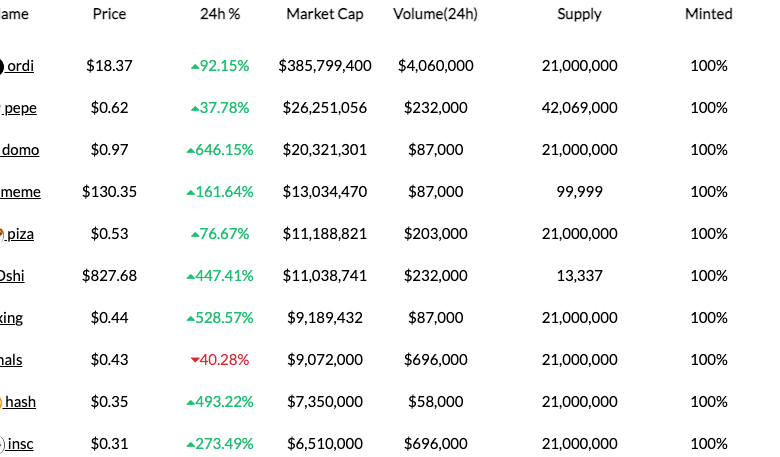Open the insc token link
The width and height of the screenshot is (780, 457).
point(21,444)
